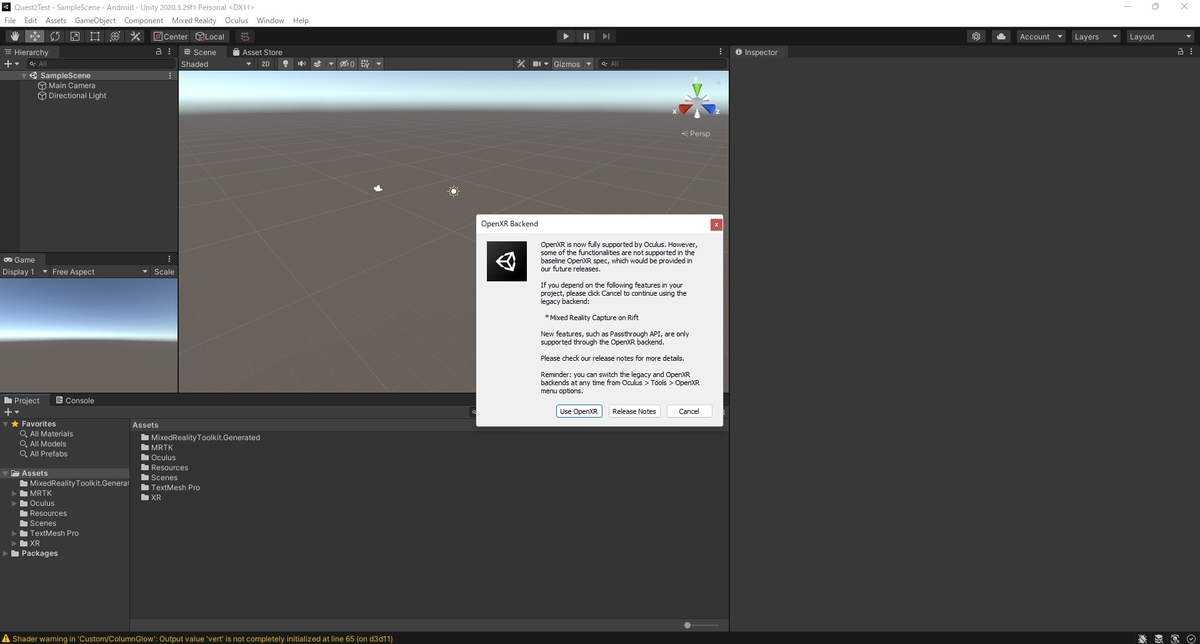Expand the MRTK folder in tree
The width and height of the screenshot is (1200, 644).
pyautogui.click(x=14, y=493)
